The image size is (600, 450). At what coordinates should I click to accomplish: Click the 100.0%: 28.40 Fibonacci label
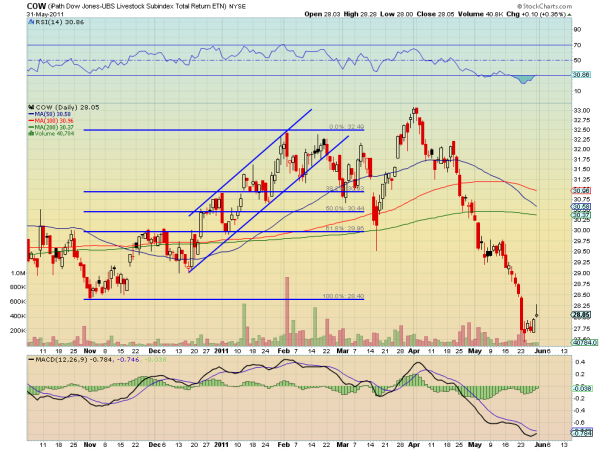point(344,296)
